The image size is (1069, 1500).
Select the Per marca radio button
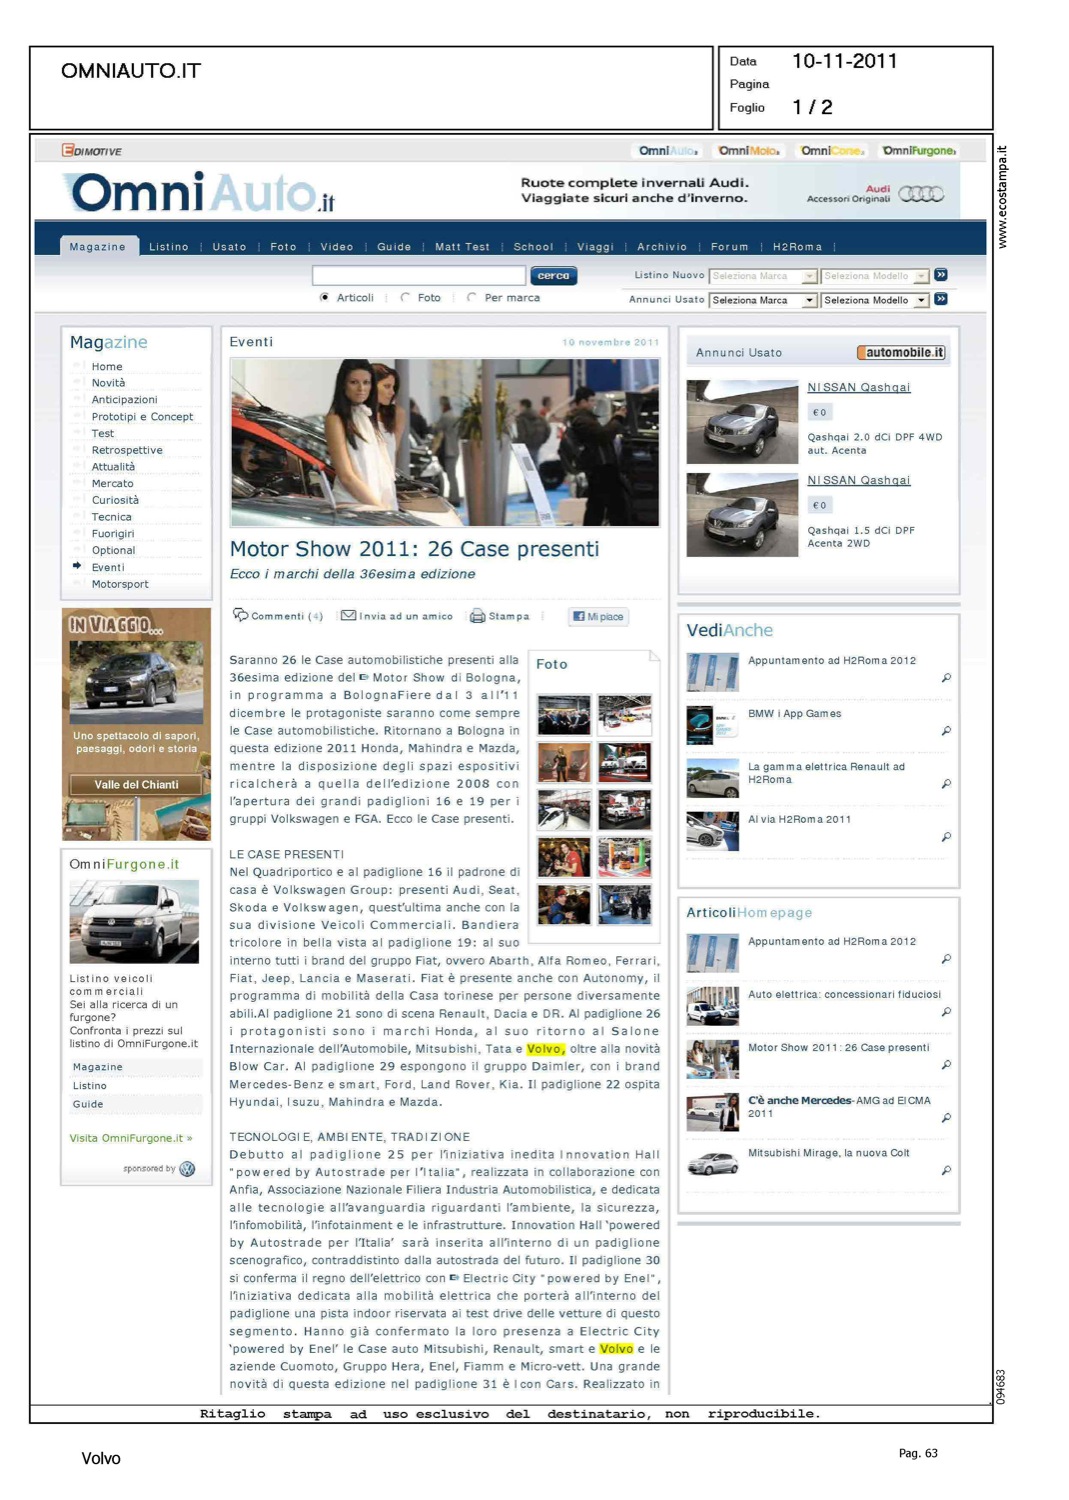click(471, 298)
